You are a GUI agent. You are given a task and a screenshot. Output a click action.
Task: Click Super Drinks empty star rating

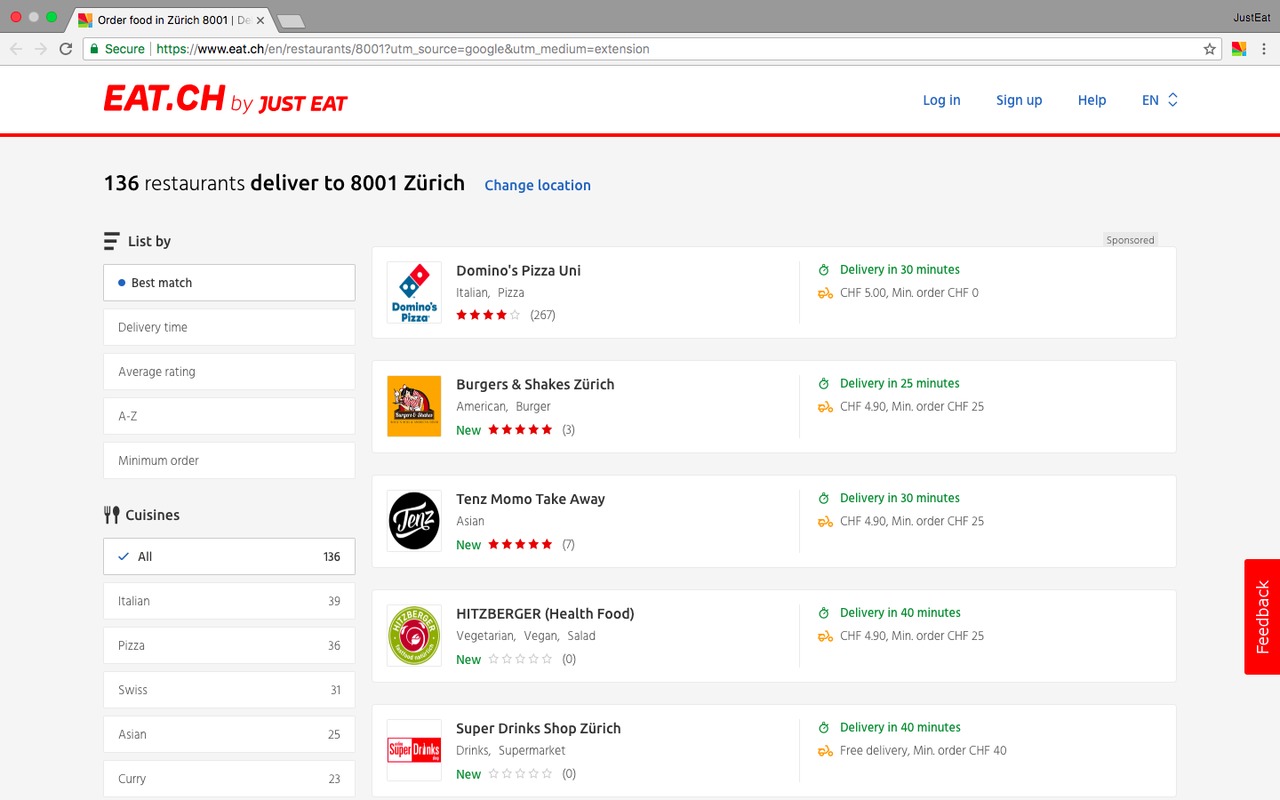(520, 774)
